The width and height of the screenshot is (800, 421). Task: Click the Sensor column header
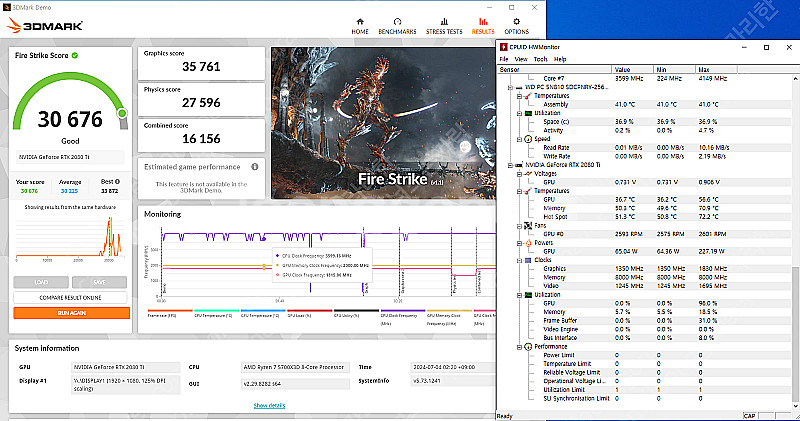coord(555,69)
